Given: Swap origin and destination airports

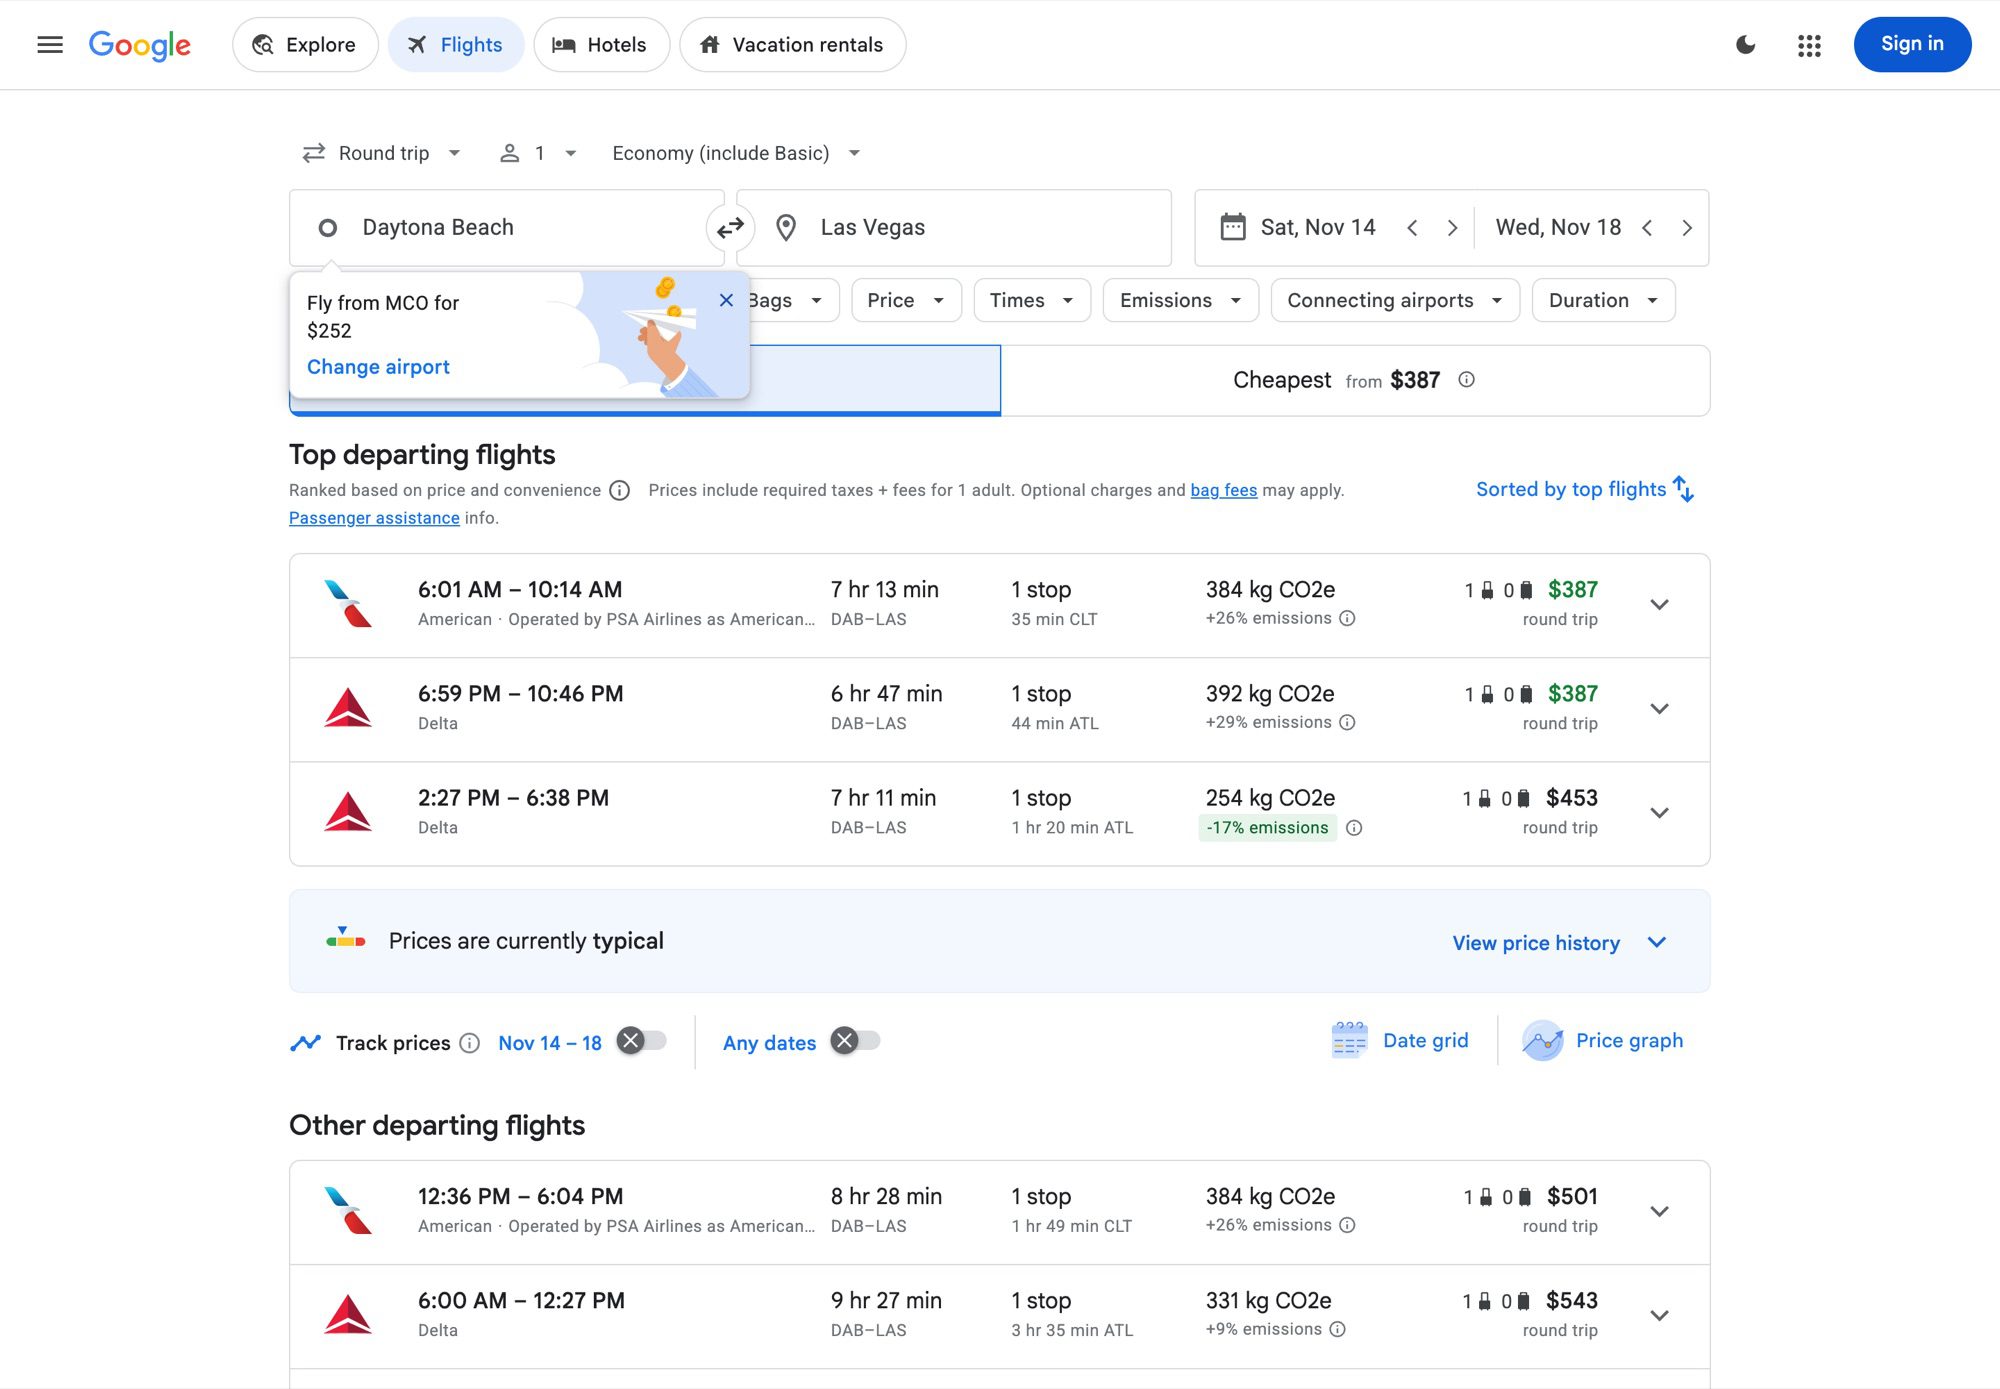Looking at the screenshot, I should 730,228.
